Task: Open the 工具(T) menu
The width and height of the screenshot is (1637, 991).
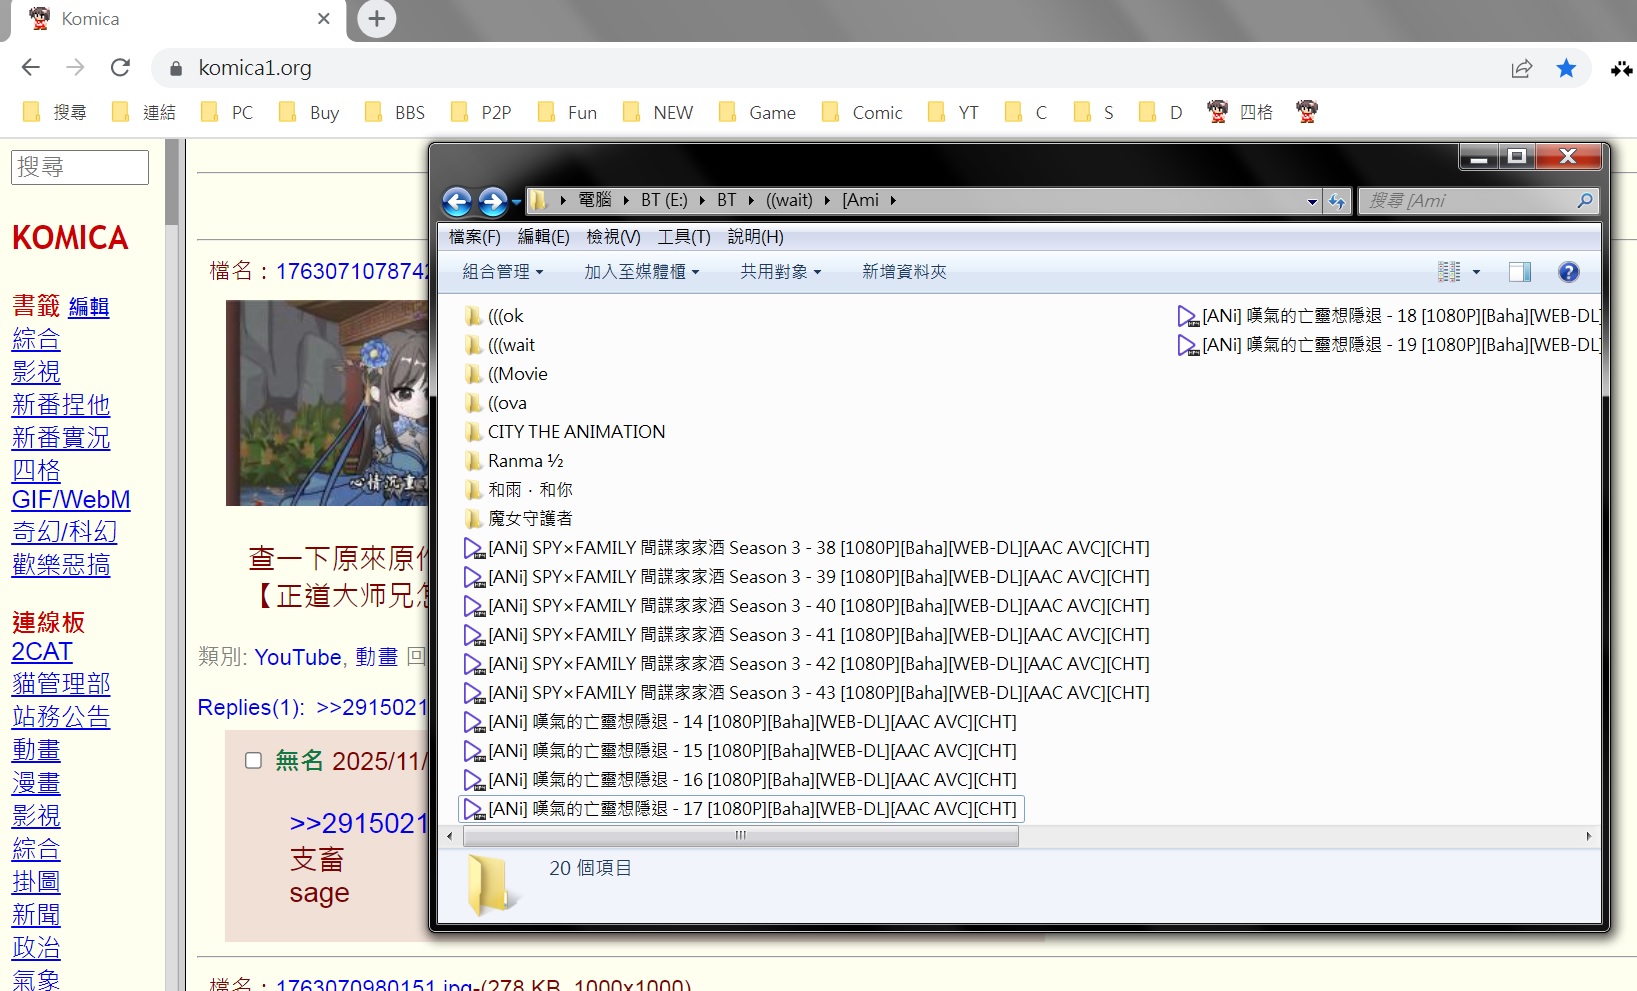Action: click(683, 237)
